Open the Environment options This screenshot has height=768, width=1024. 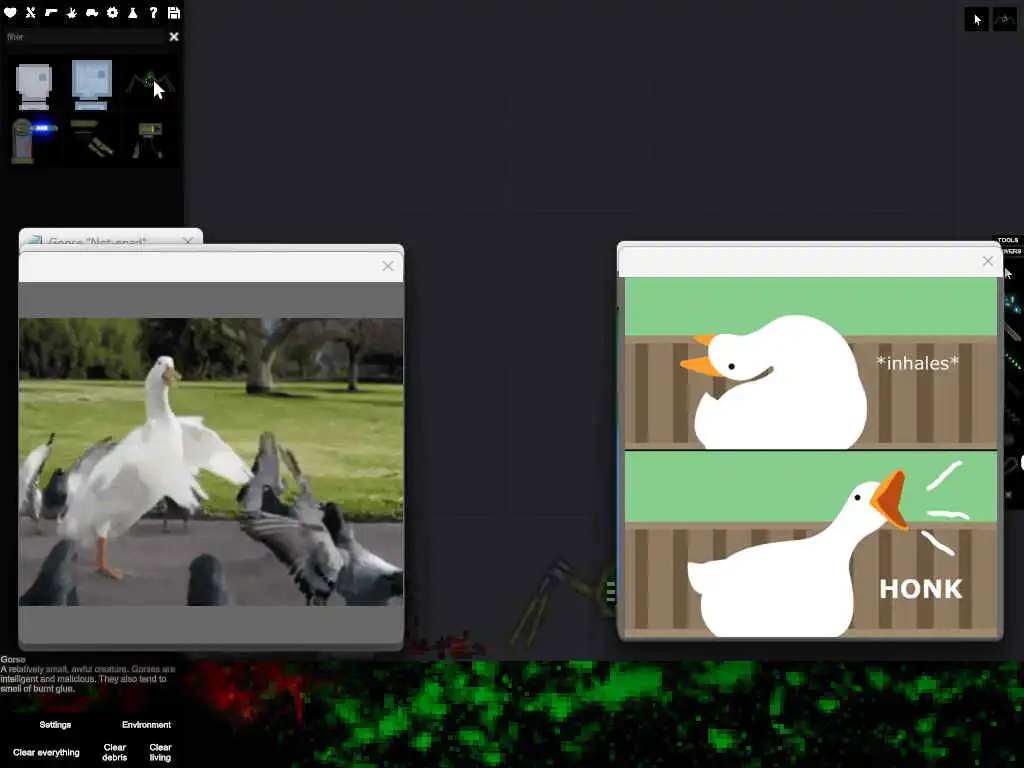point(146,725)
